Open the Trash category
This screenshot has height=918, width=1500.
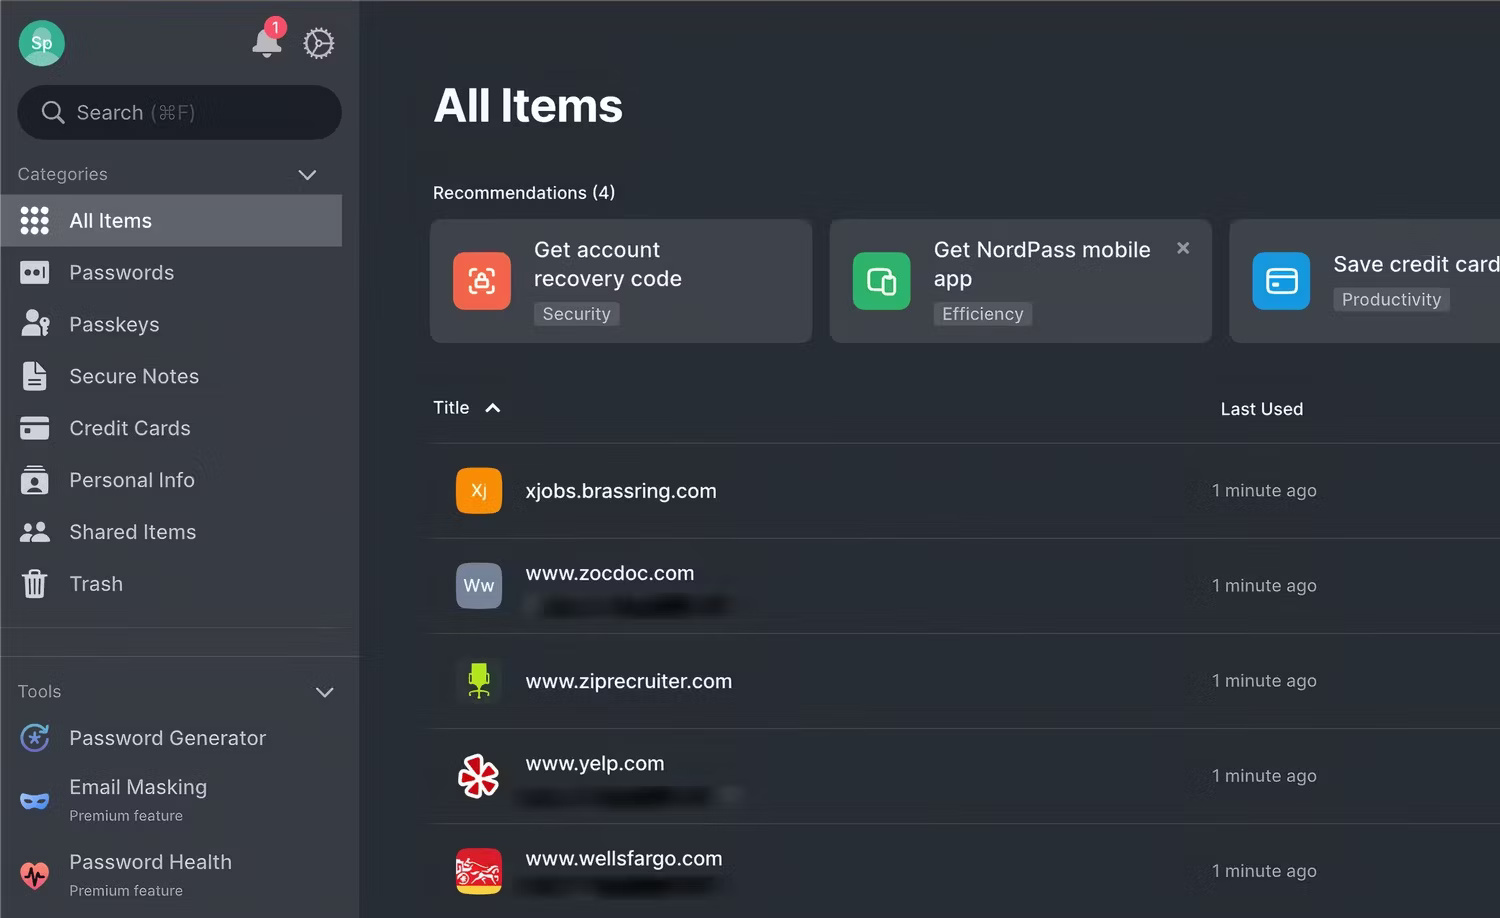point(171,584)
